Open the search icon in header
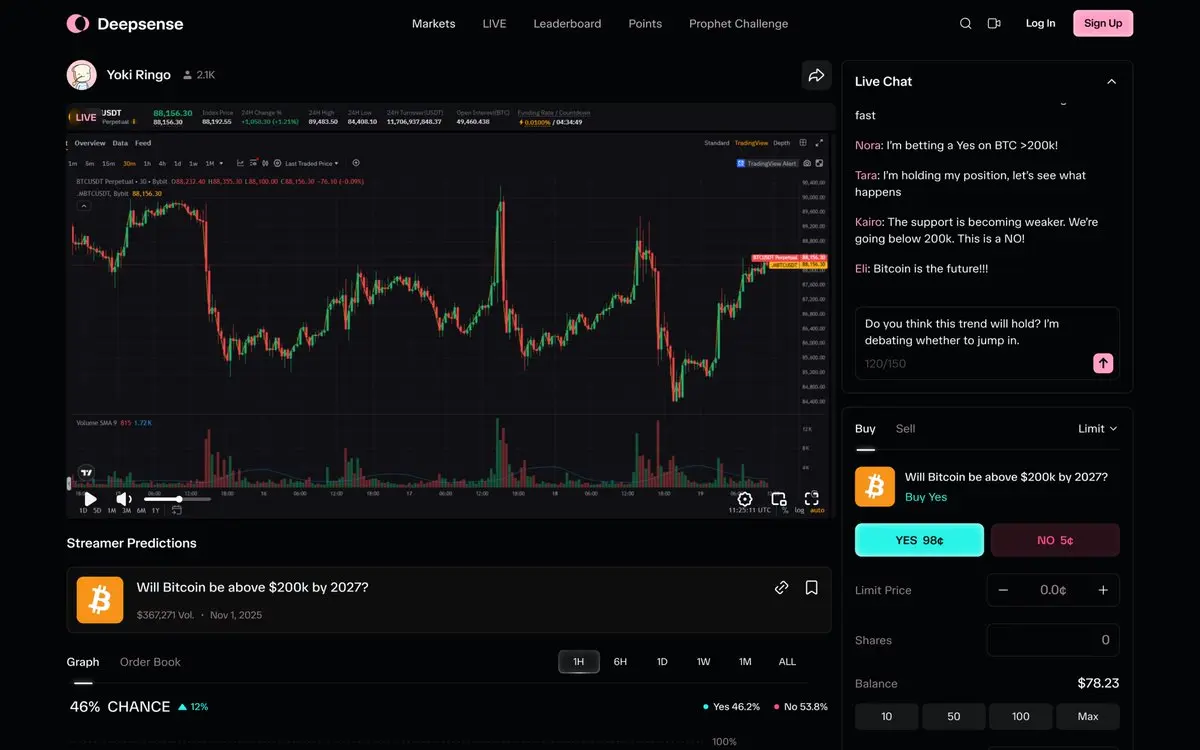Image resolution: width=1200 pixels, height=750 pixels. click(x=965, y=23)
